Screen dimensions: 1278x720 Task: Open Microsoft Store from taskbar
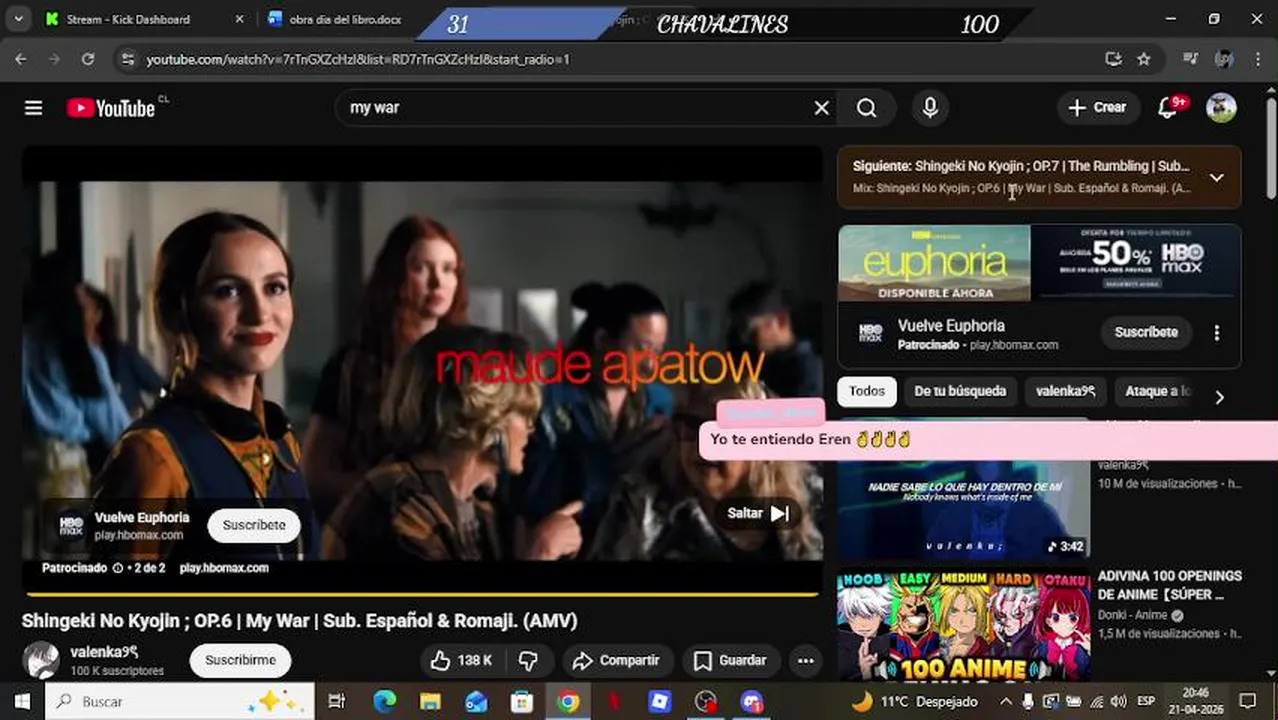tap(522, 701)
